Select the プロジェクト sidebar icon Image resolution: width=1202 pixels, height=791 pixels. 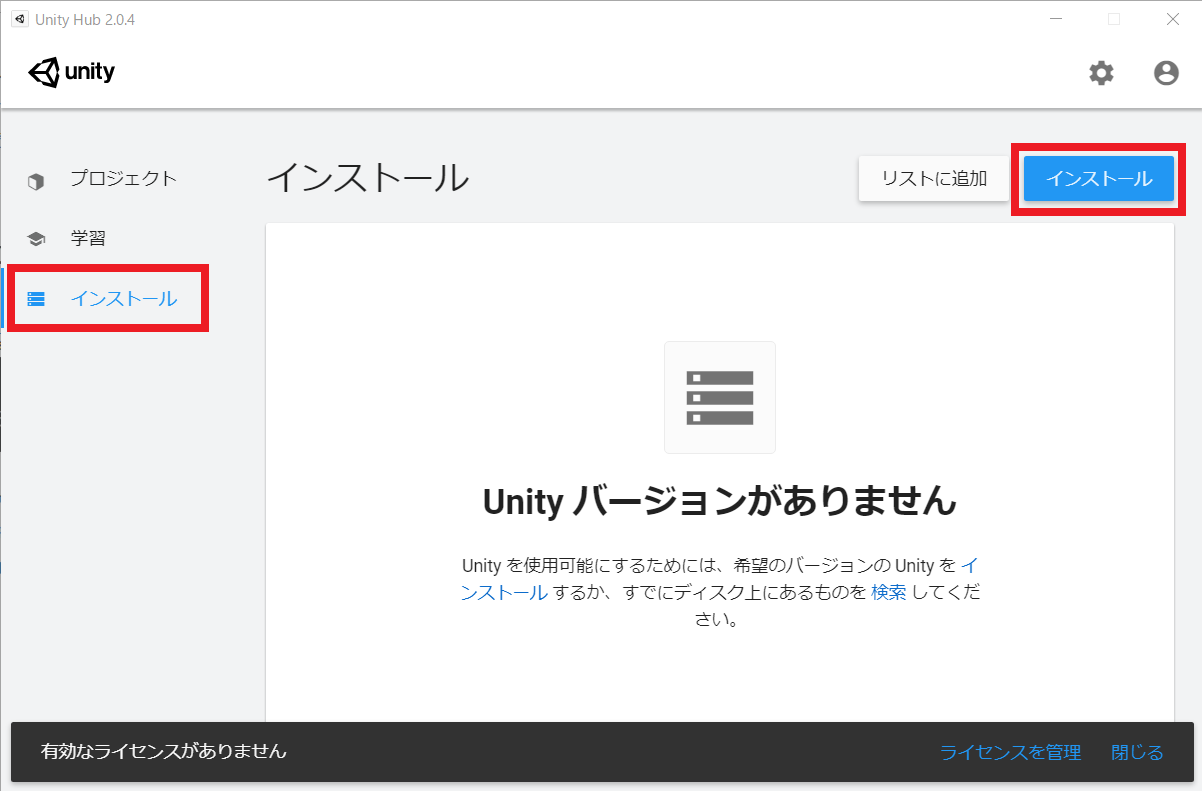[37, 179]
